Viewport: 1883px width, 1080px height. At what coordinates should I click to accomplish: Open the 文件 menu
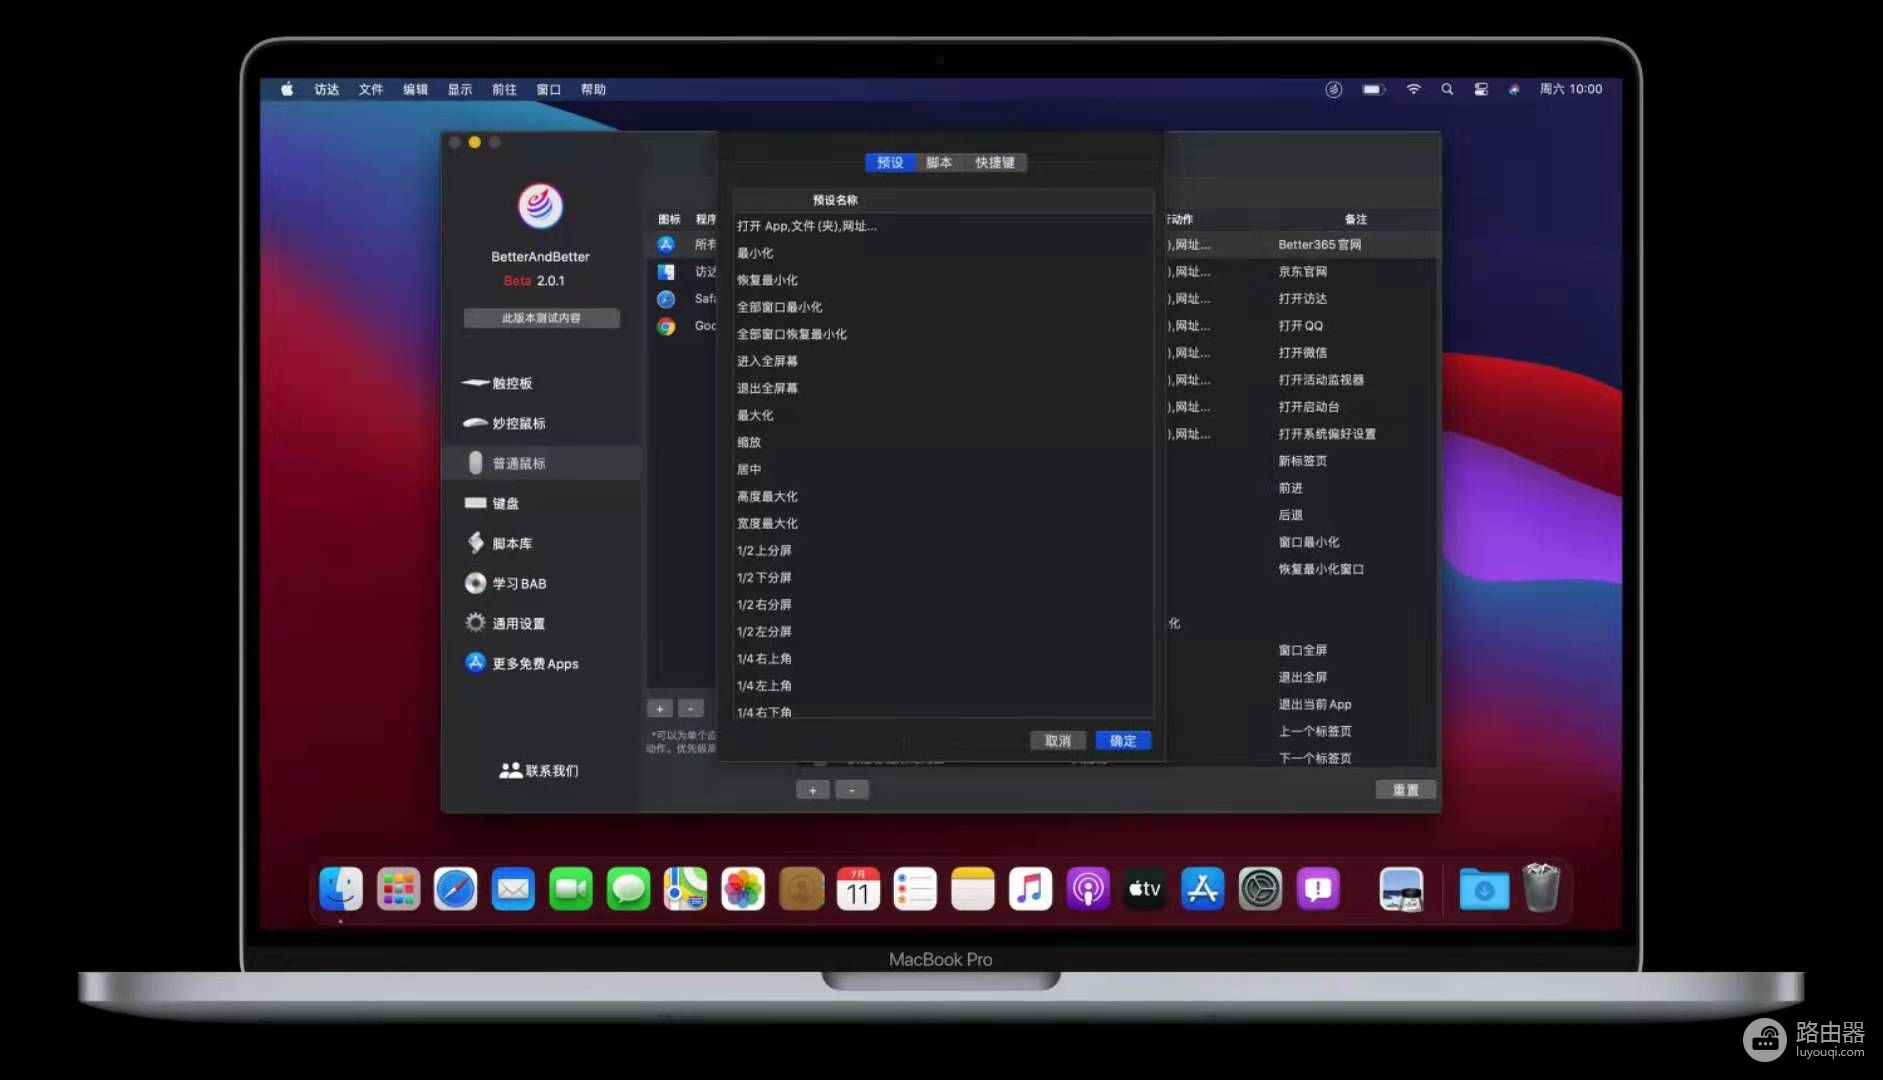point(371,89)
